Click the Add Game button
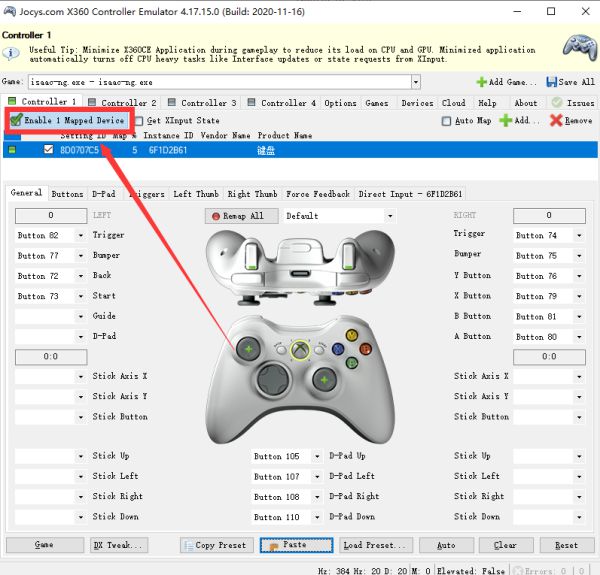 click(508, 82)
